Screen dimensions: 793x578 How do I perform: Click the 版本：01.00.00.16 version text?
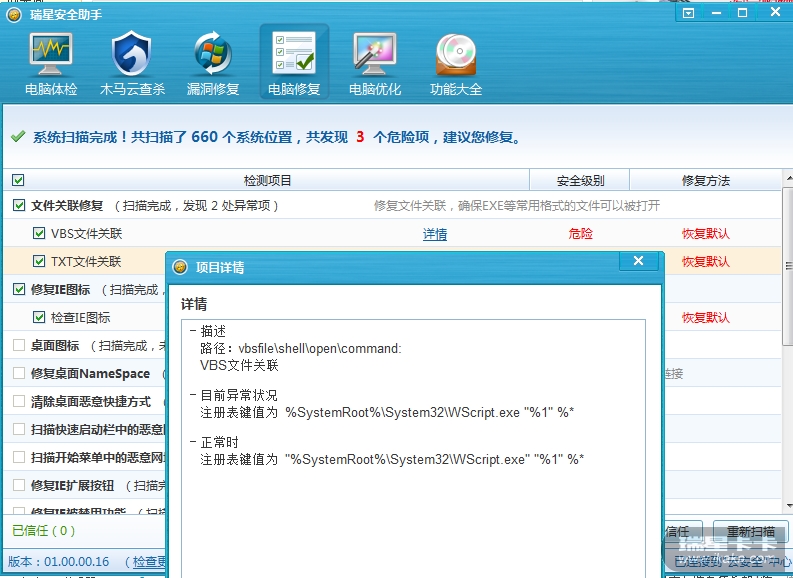pos(58,561)
